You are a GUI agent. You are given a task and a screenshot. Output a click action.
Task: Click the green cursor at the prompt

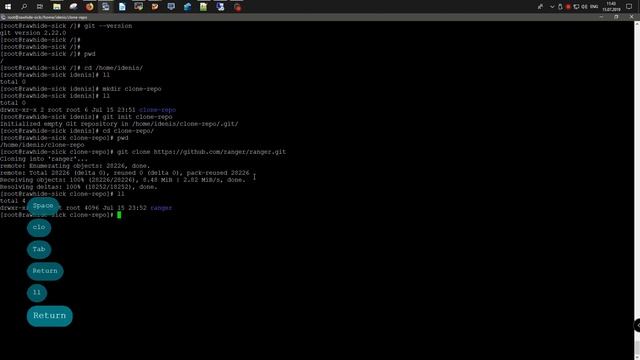[x=119, y=215]
